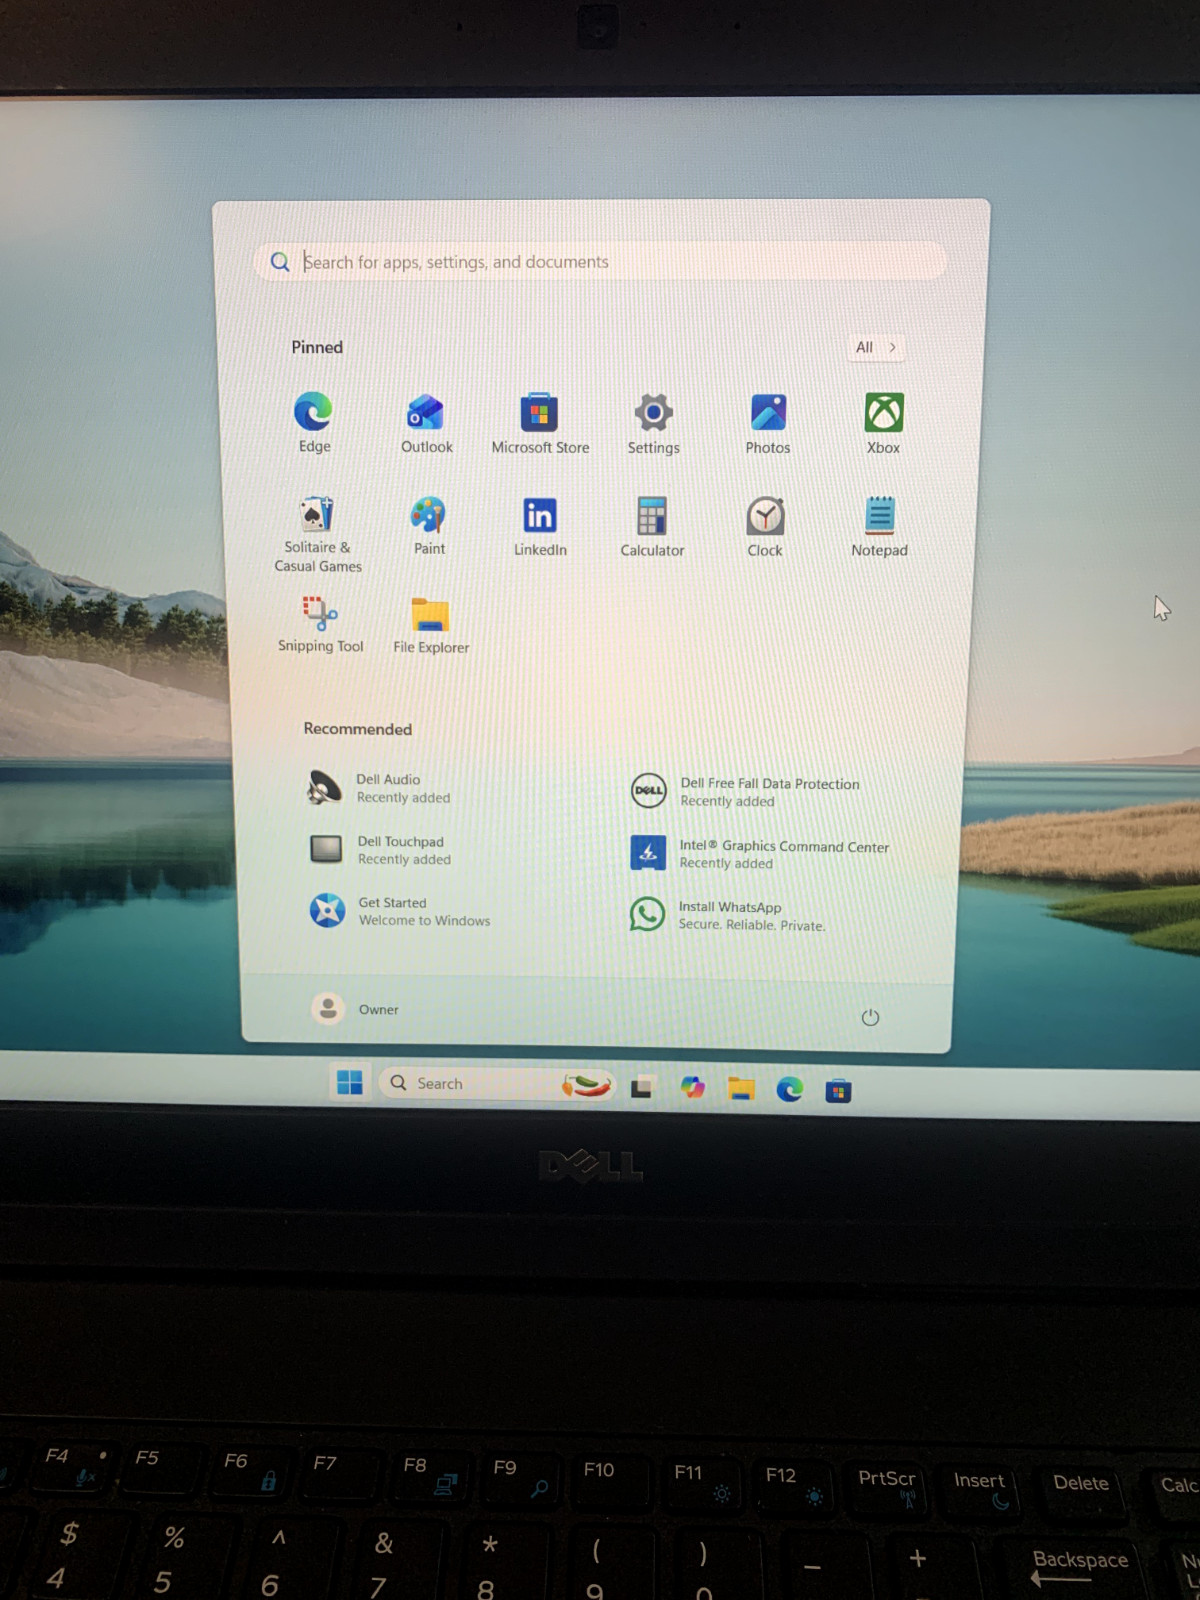This screenshot has width=1200, height=1600.
Task: Open the Calculator app
Action: click(x=652, y=527)
